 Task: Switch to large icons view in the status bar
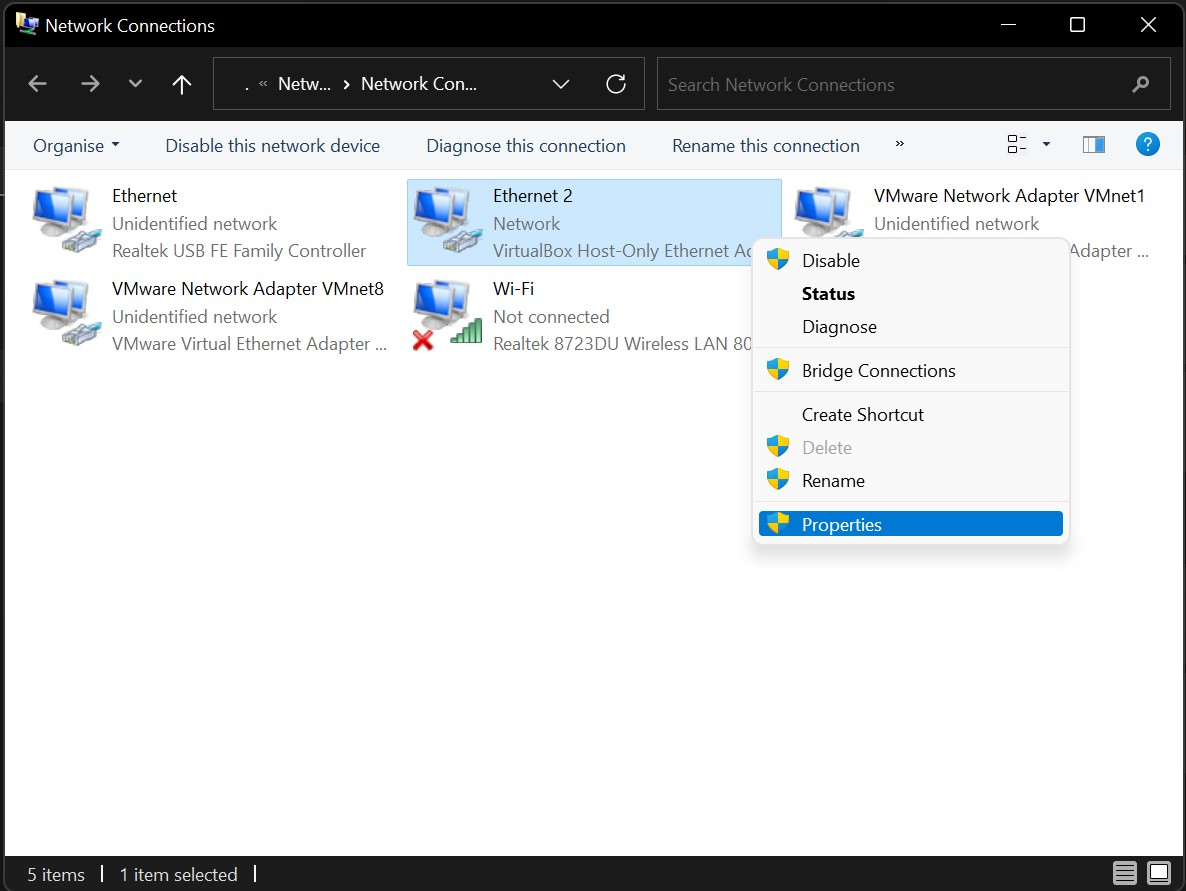tap(1159, 873)
